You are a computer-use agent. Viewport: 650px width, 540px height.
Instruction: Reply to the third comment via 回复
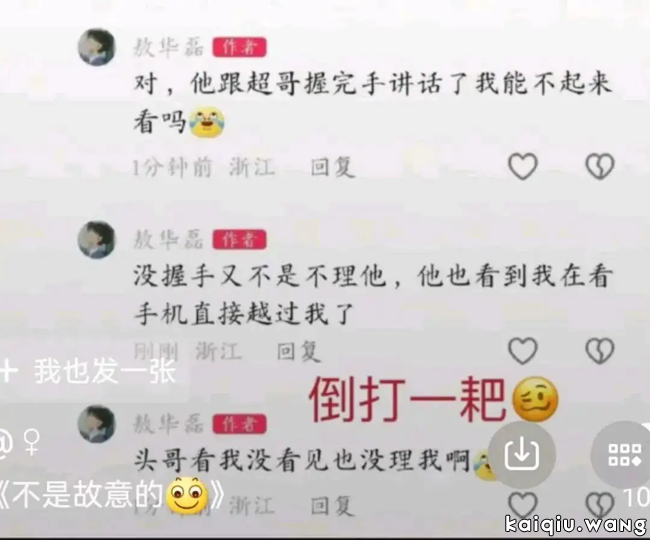point(332,506)
